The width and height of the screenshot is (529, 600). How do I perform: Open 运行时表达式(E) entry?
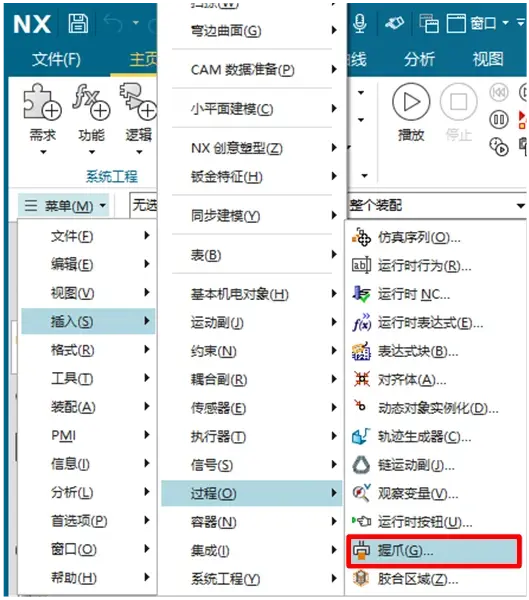click(435, 323)
